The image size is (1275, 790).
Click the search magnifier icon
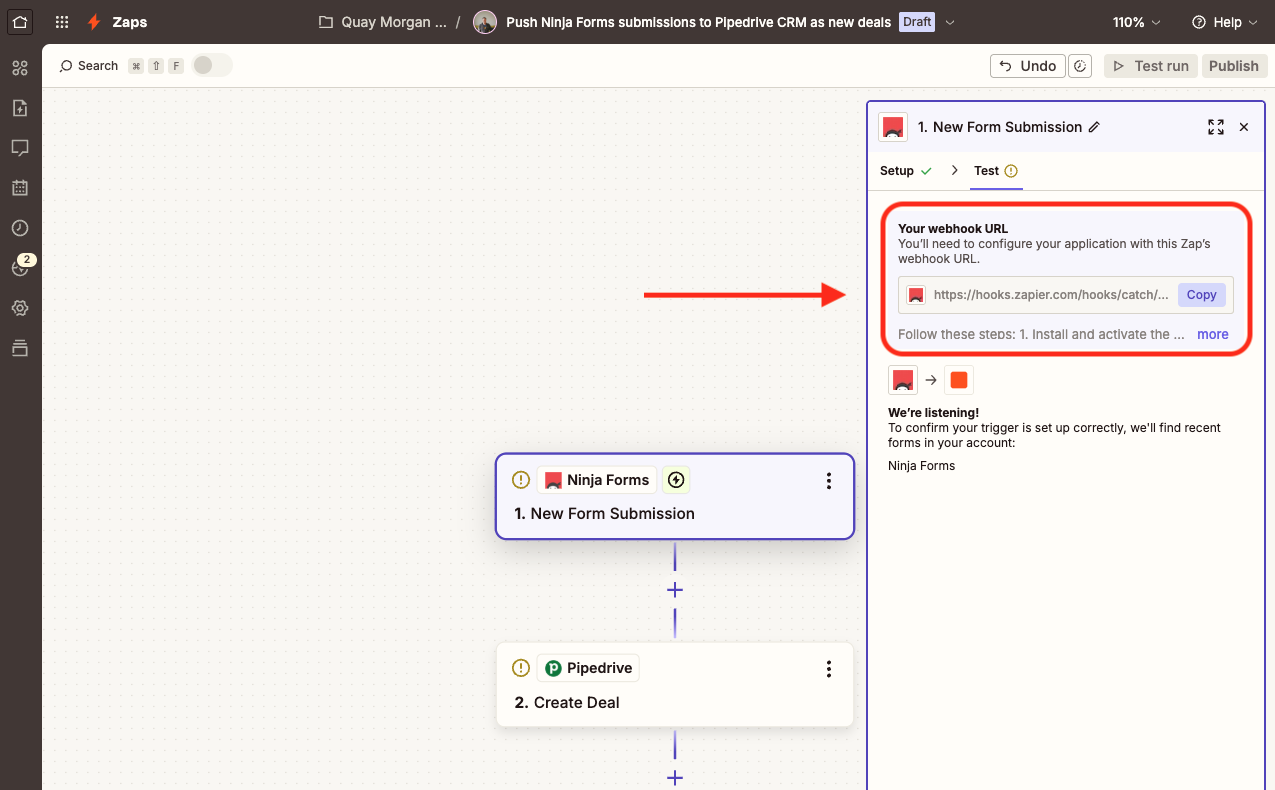[66, 66]
